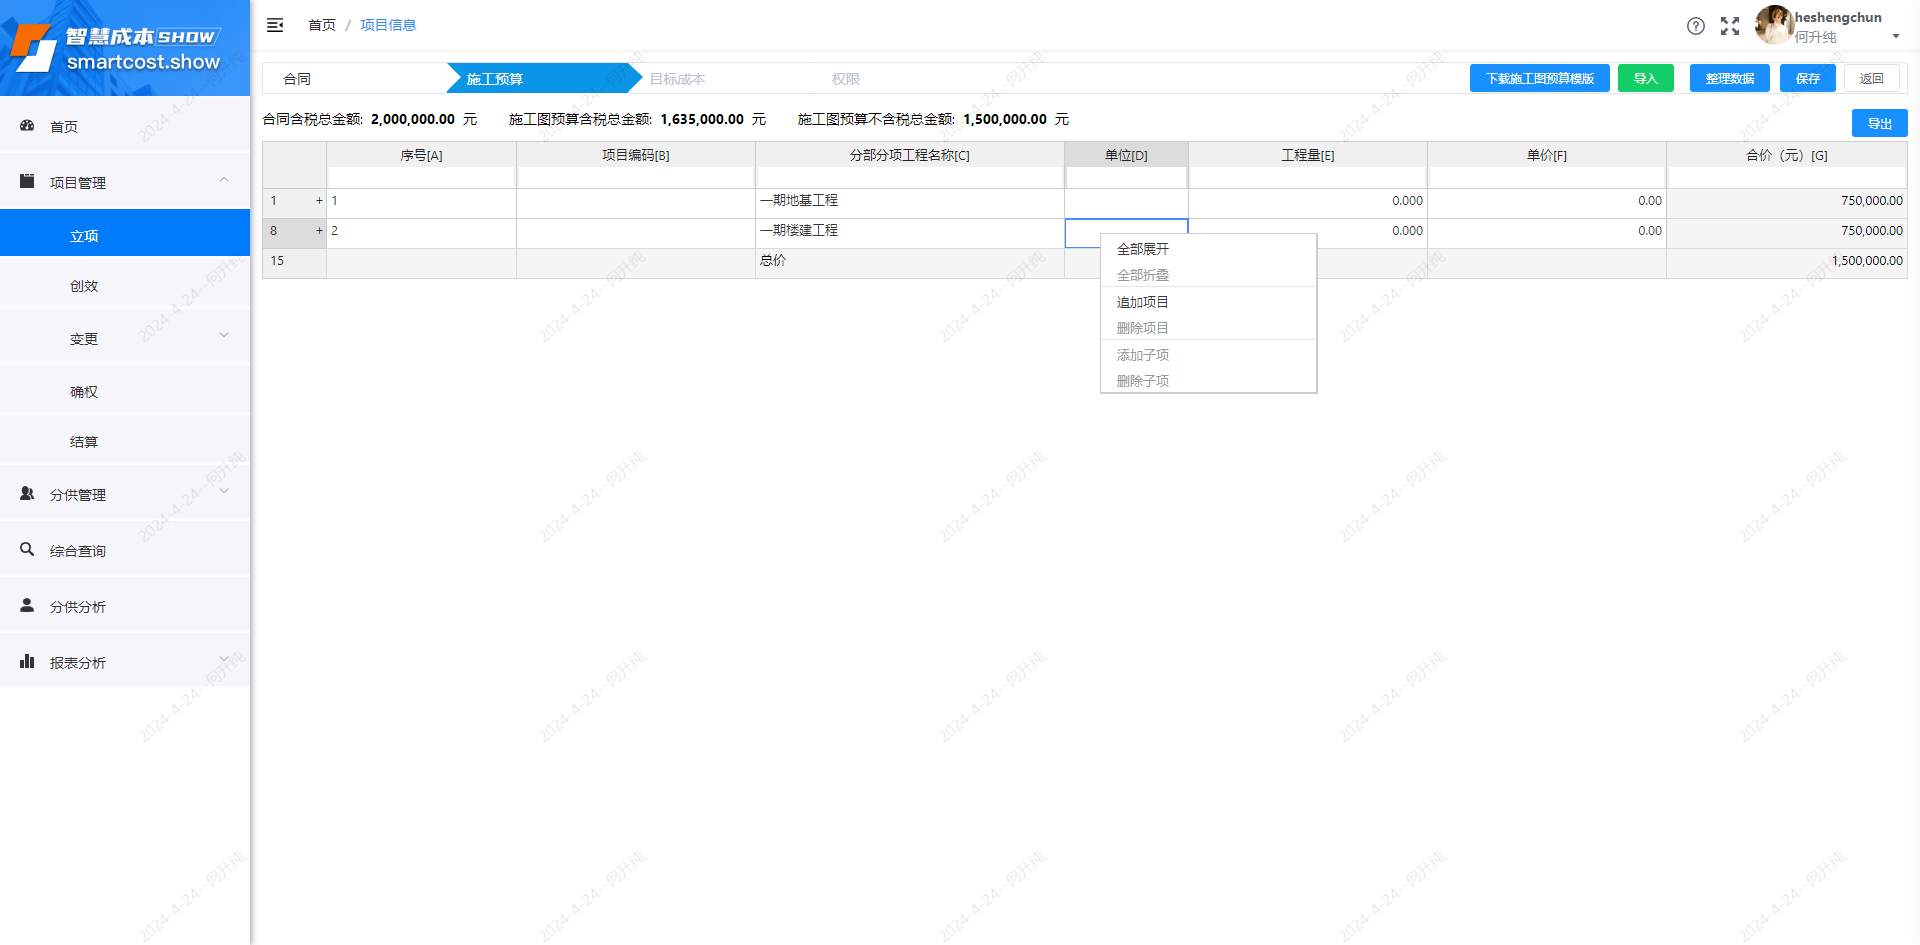Collapse the sidebar with the hamburger icon
This screenshot has width=1920, height=945.
275,25
